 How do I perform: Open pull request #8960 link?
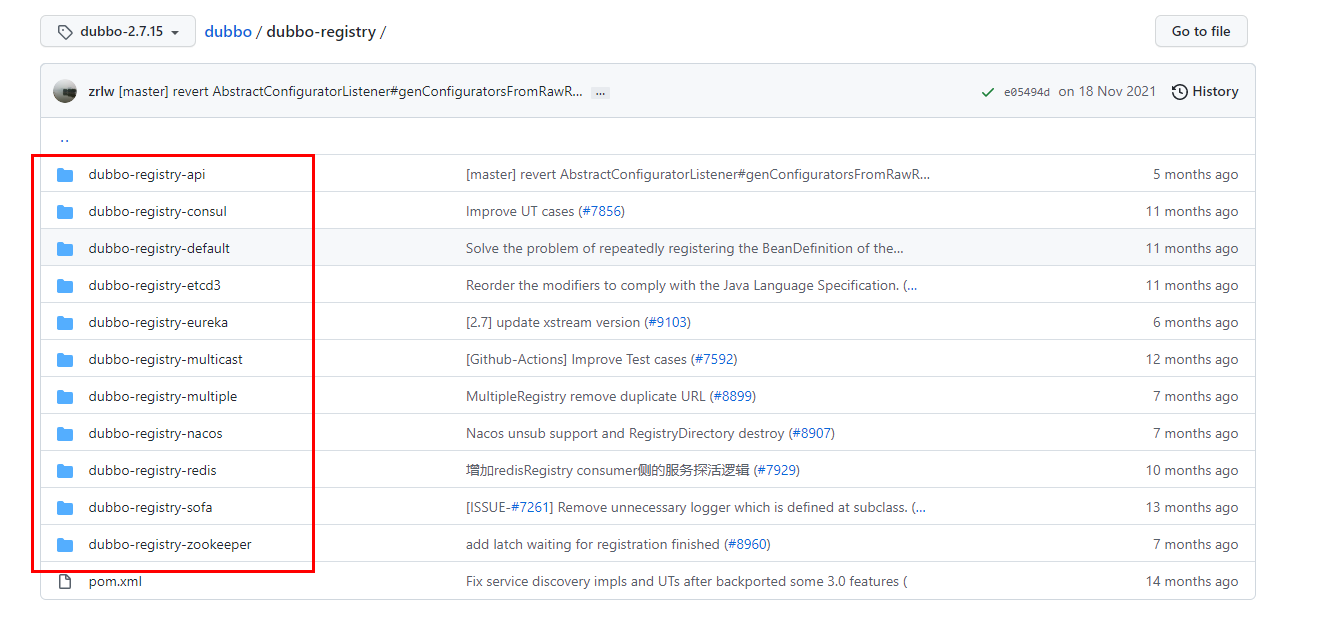click(747, 544)
